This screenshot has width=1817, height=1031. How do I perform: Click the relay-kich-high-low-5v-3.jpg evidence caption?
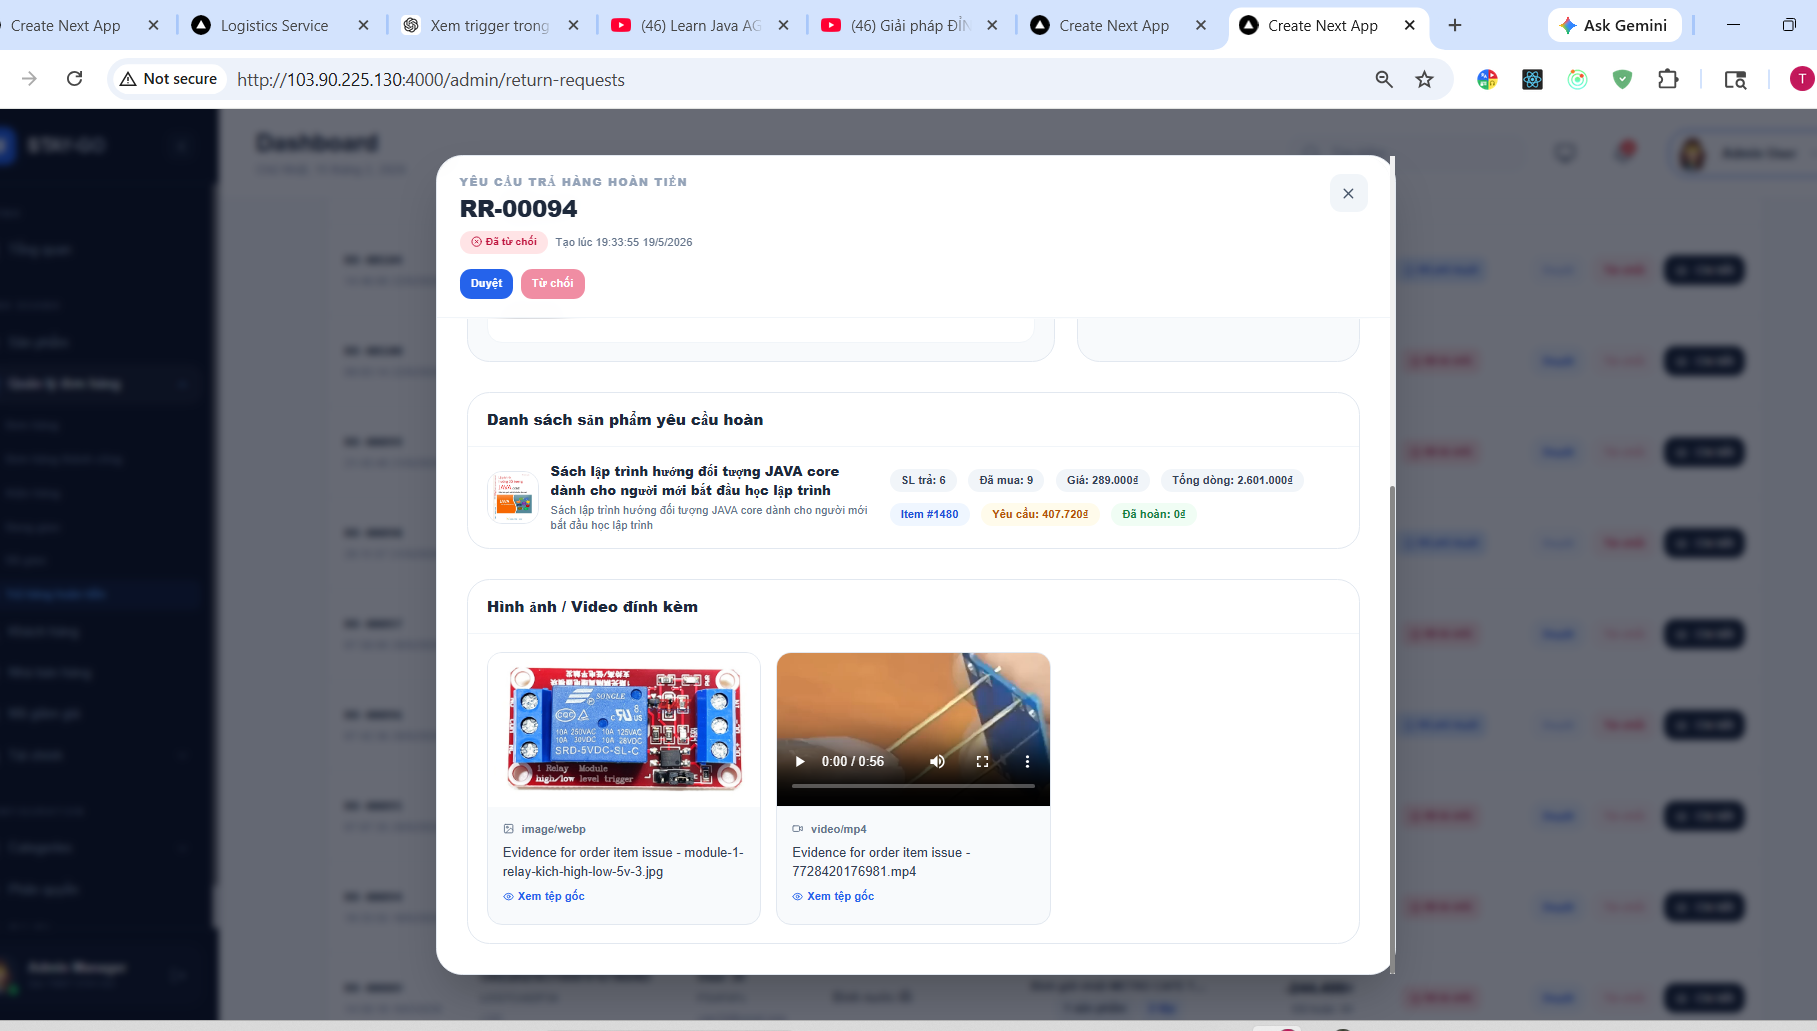click(x=623, y=862)
